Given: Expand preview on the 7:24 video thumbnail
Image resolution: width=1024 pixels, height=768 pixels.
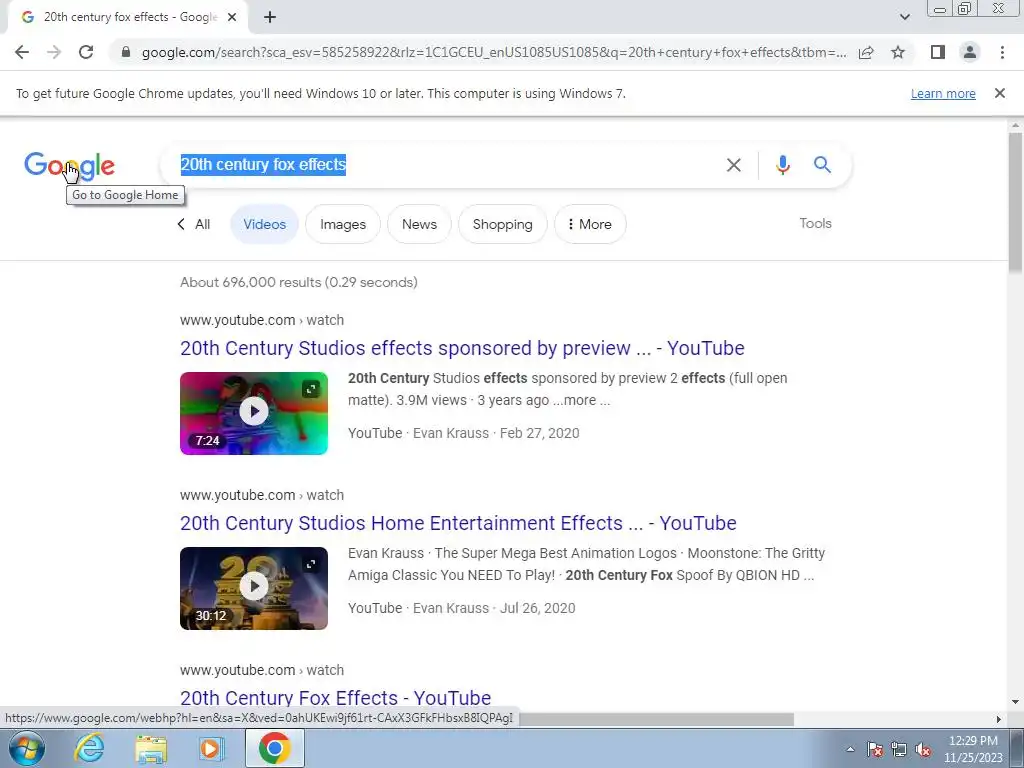Looking at the screenshot, I should click(311, 389).
